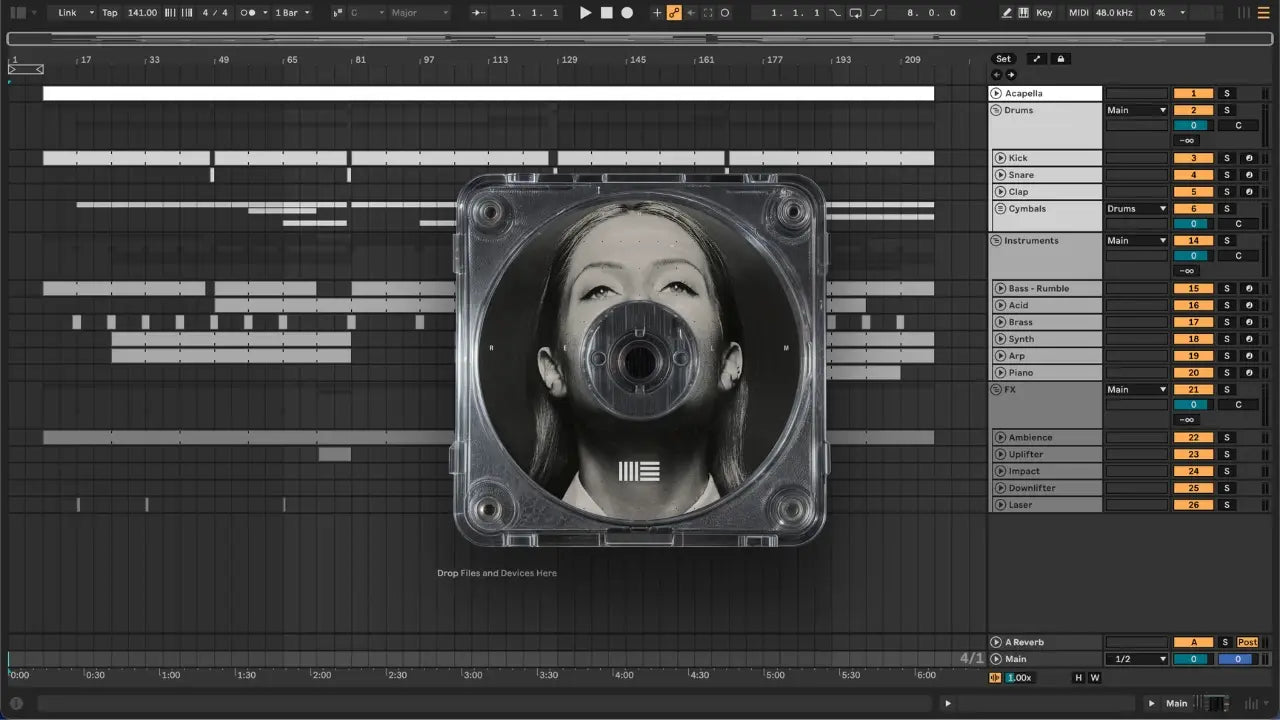Select the Laser track header
Image resolution: width=1280 pixels, height=720 pixels.
click(1047, 505)
